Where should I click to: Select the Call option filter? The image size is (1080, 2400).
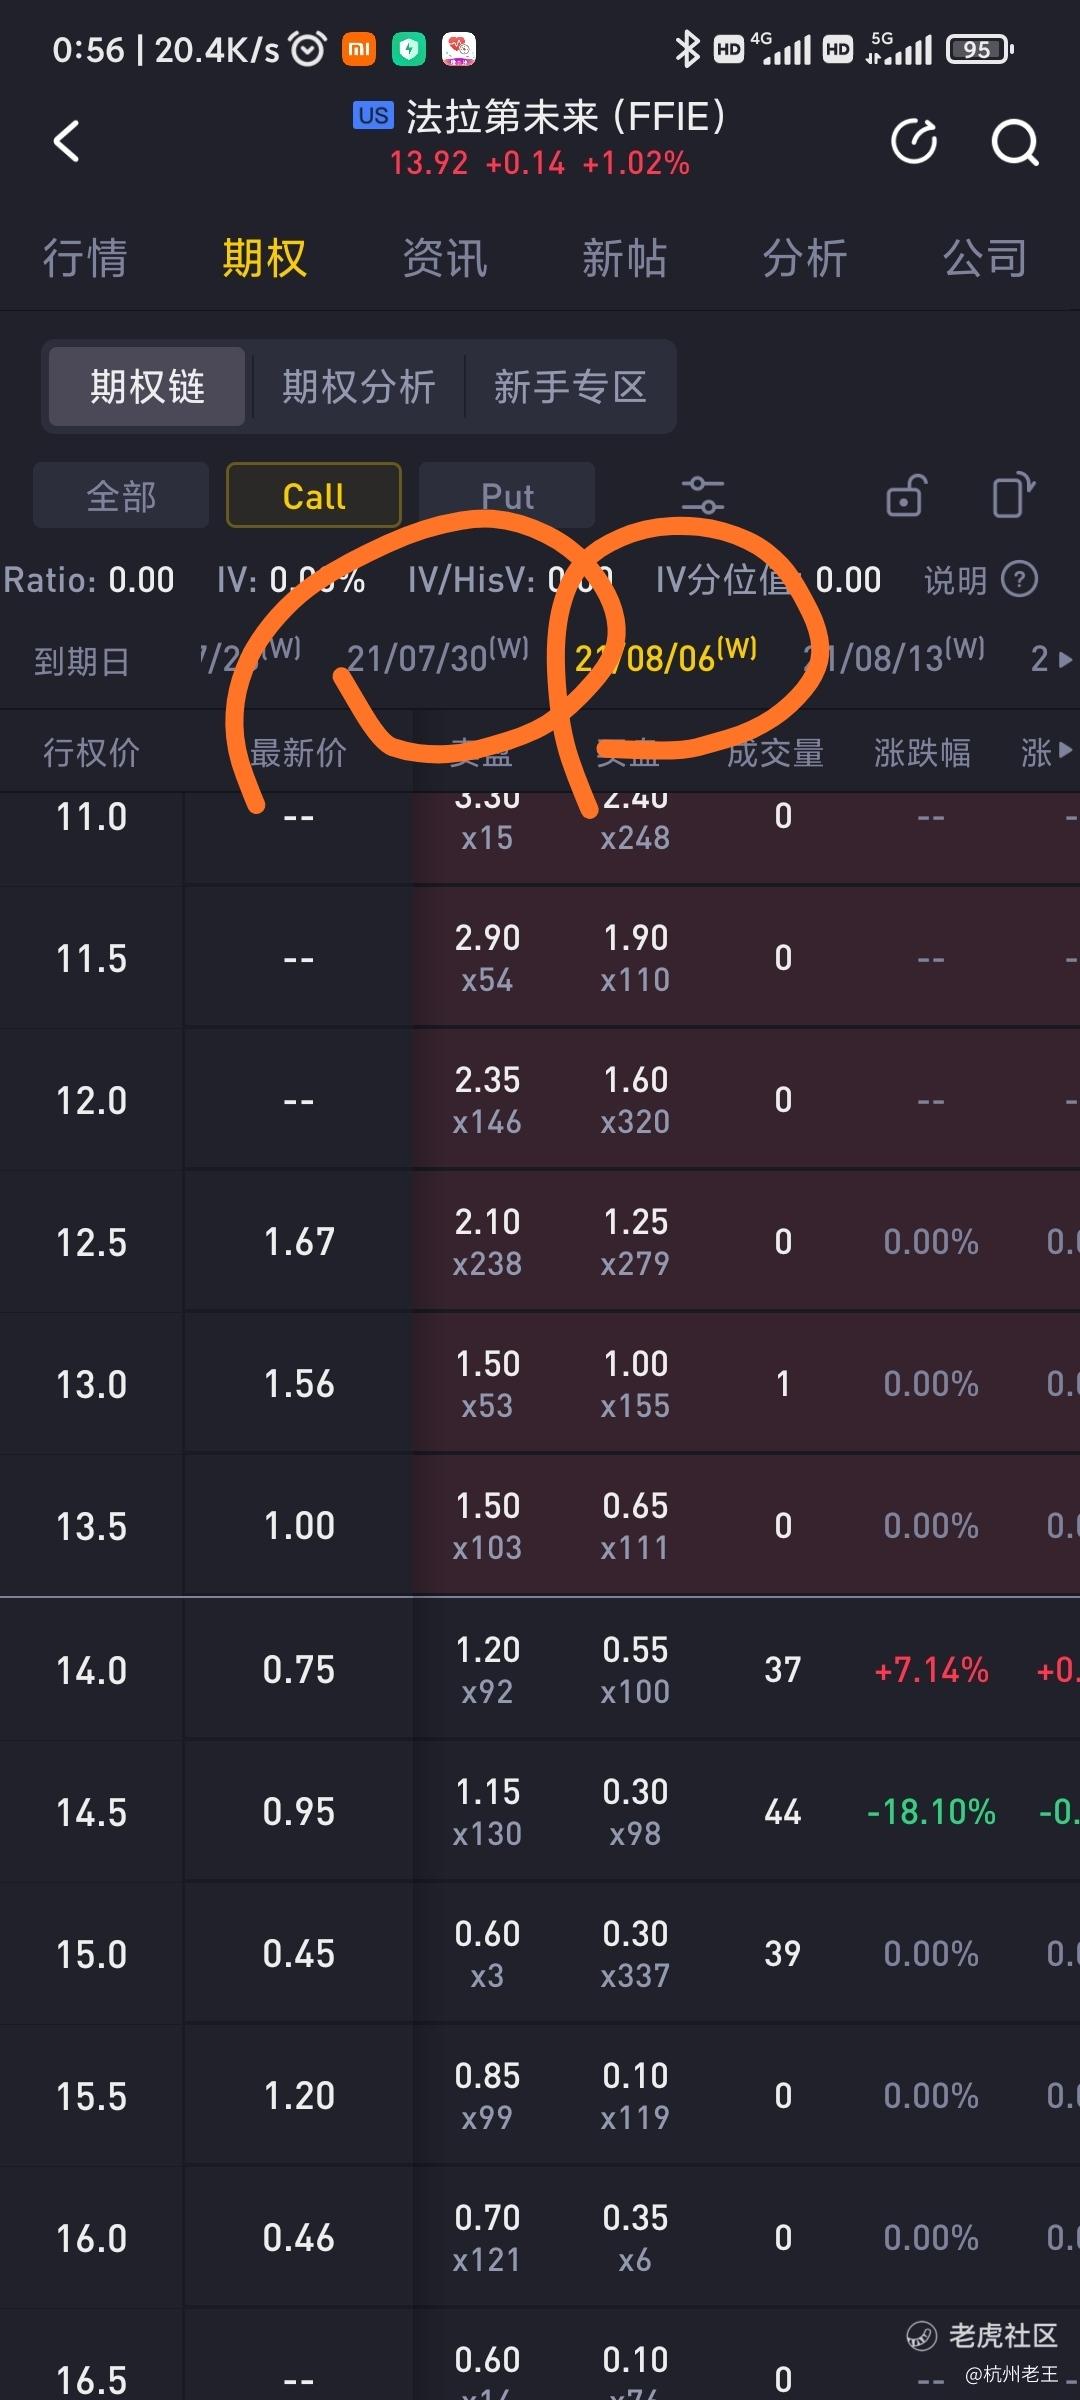[x=314, y=495]
